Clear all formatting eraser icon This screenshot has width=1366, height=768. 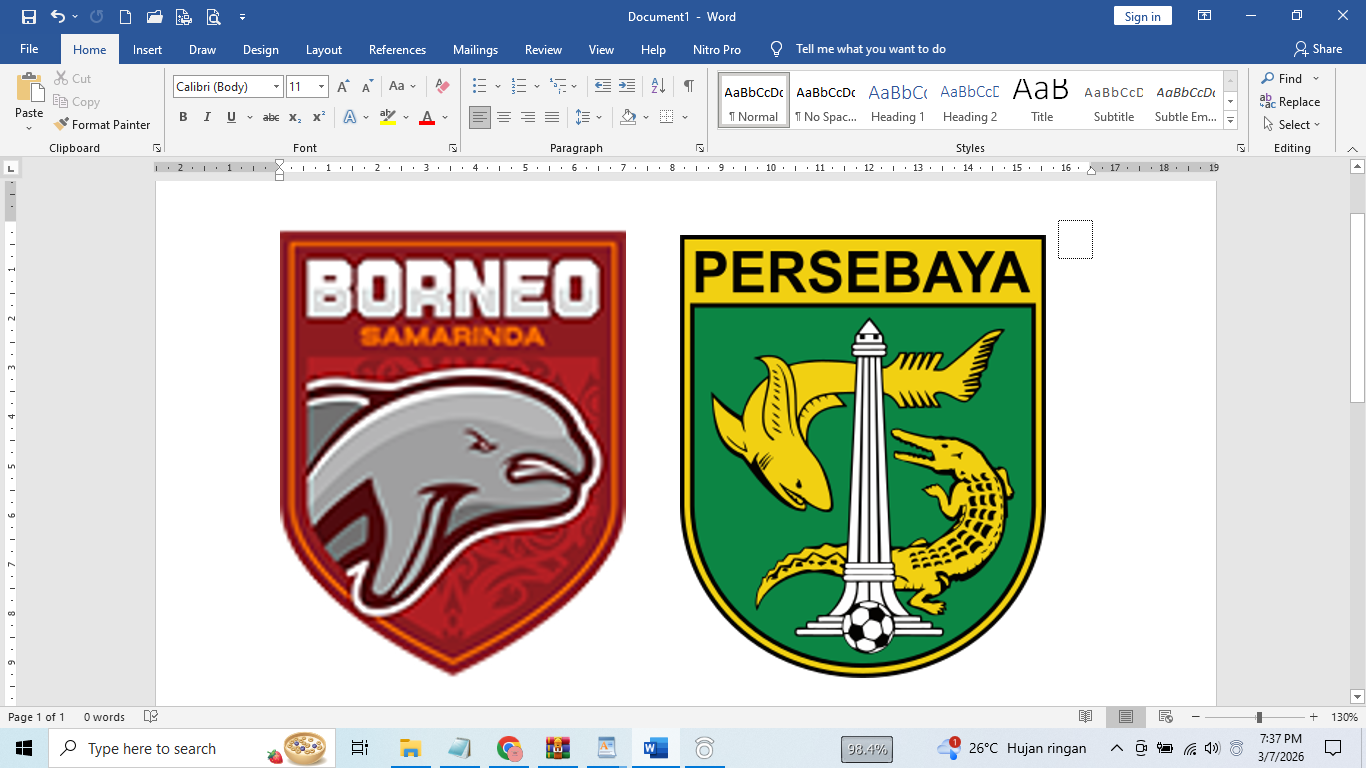pyautogui.click(x=442, y=87)
